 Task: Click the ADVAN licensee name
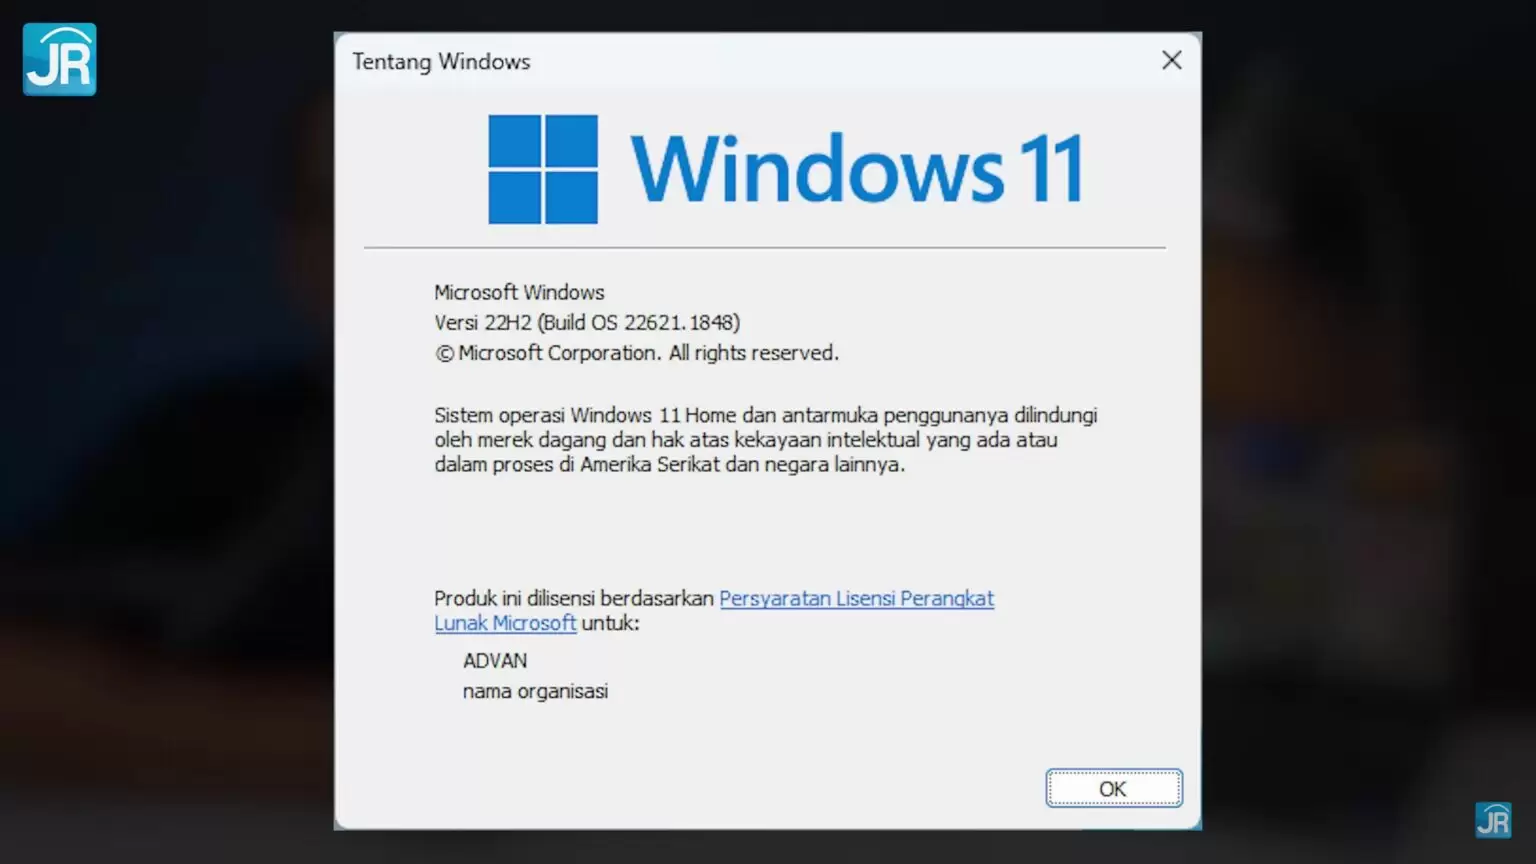click(x=495, y=661)
